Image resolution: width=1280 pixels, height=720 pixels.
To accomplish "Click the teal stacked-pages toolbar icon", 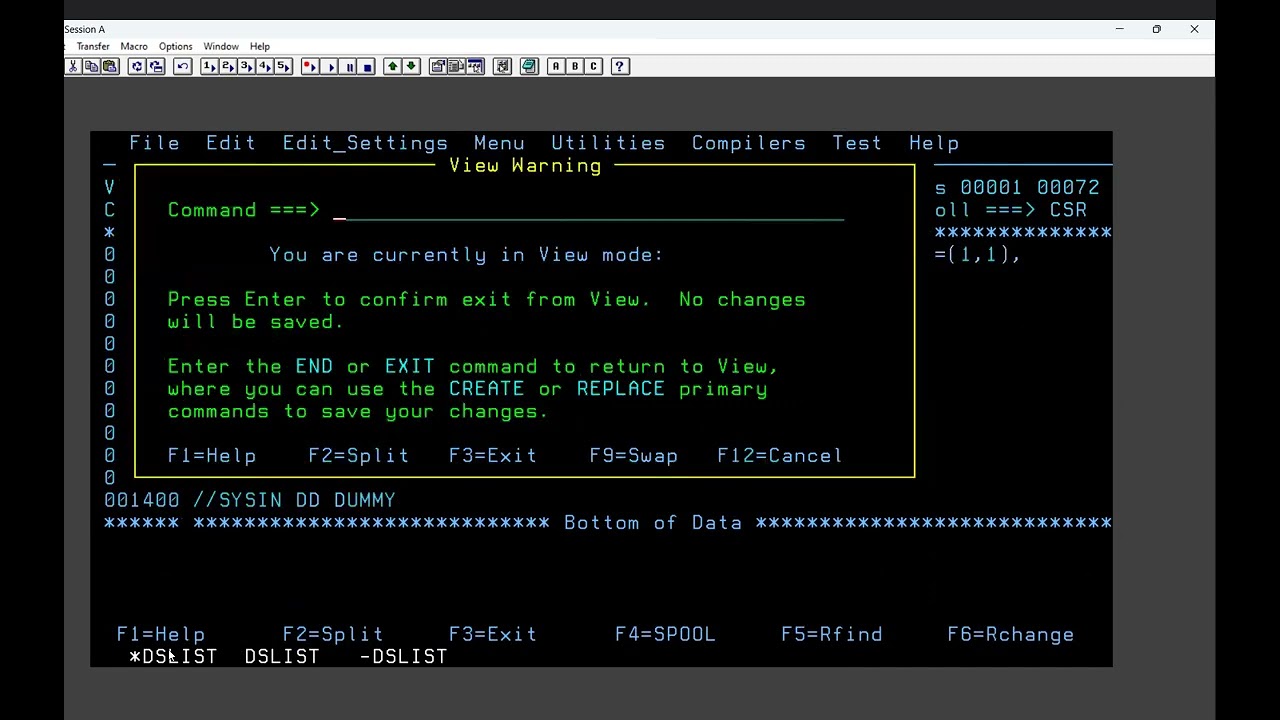I will (x=529, y=66).
